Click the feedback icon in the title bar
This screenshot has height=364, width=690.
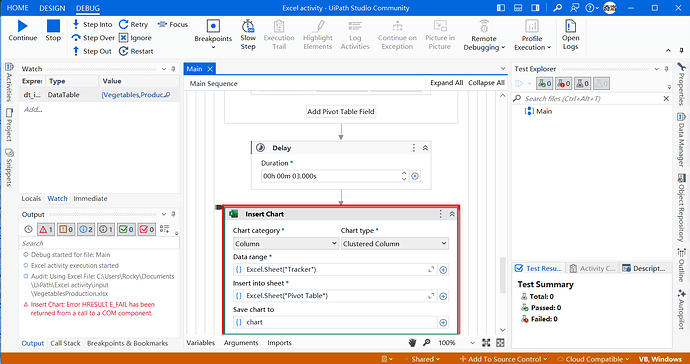[574, 8]
